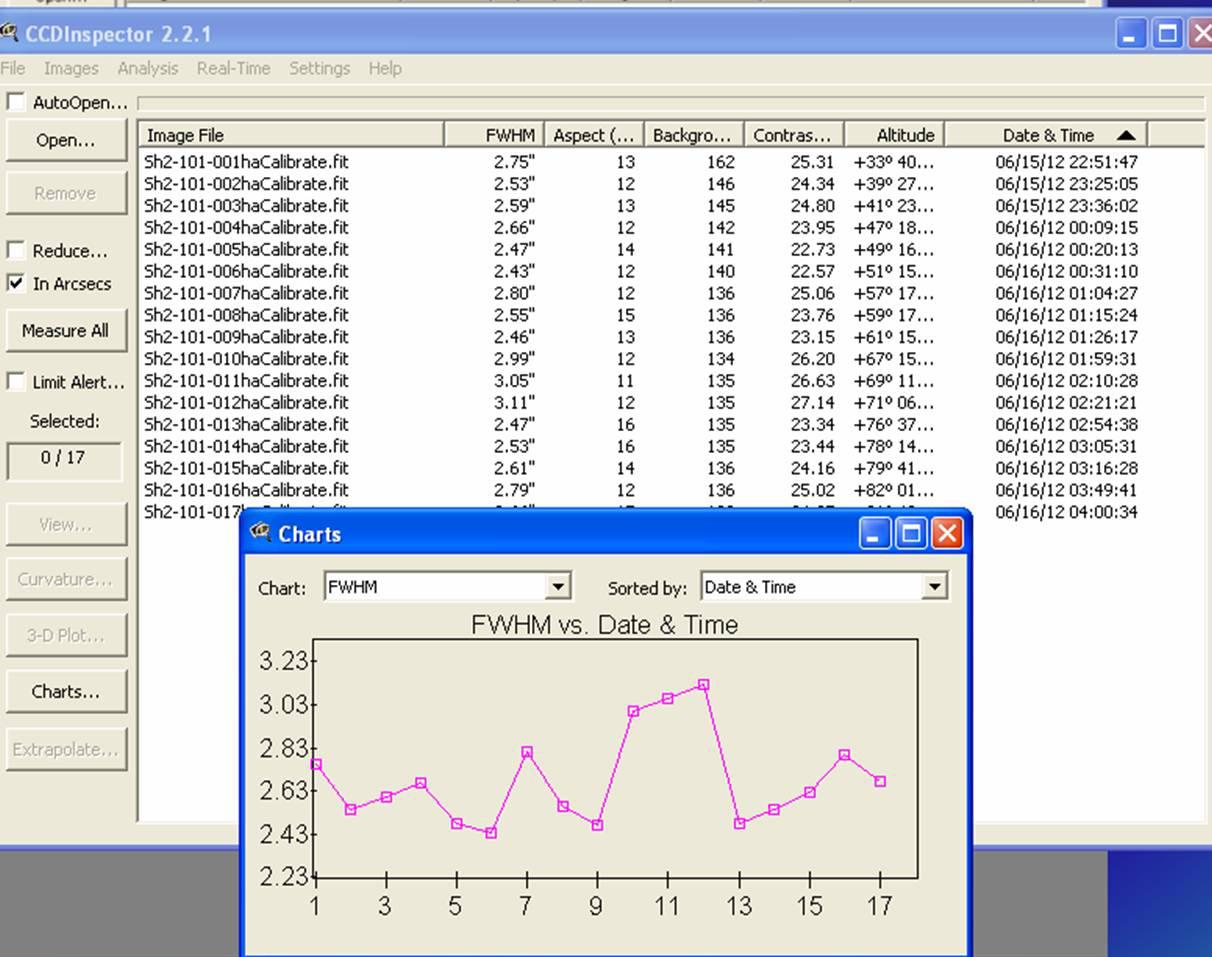Sort by the Image File column header

(291, 135)
